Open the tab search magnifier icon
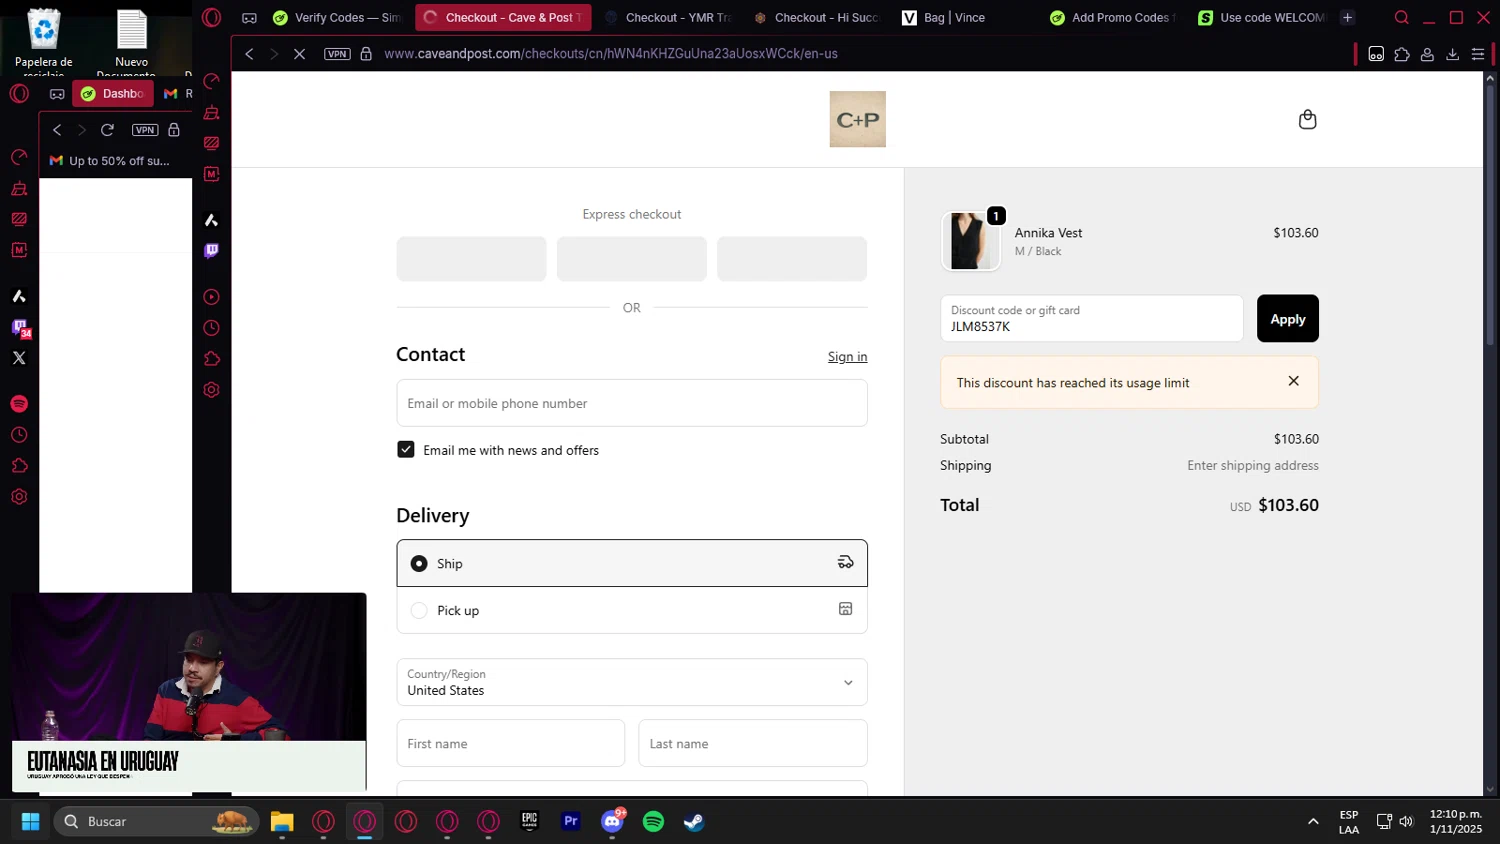The width and height of the screenshot is (1500, 844). (x=1401, y=18)
